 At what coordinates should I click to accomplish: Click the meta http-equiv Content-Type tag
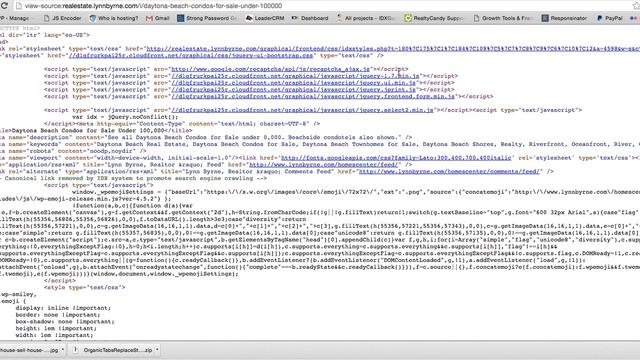[x=198, y=124]
